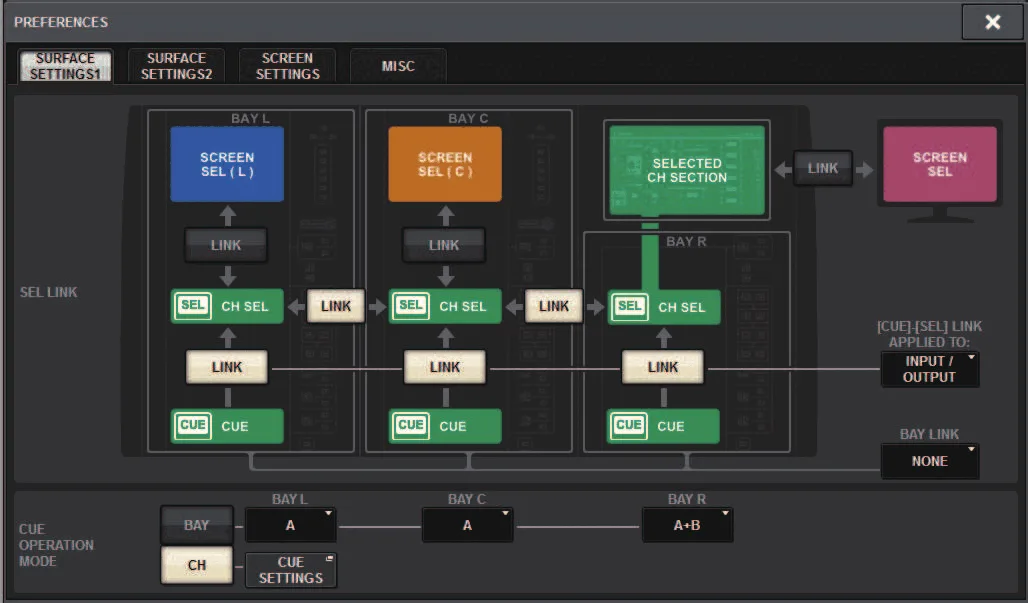Select BAY cue operation mode
1028x603 pixels.
click(197, 525)
